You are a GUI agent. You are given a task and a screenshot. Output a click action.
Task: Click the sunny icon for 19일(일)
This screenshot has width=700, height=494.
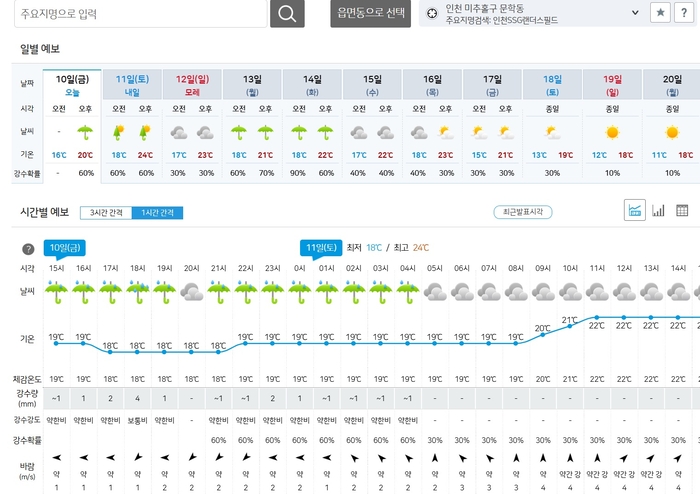click(x=612, y=131)
